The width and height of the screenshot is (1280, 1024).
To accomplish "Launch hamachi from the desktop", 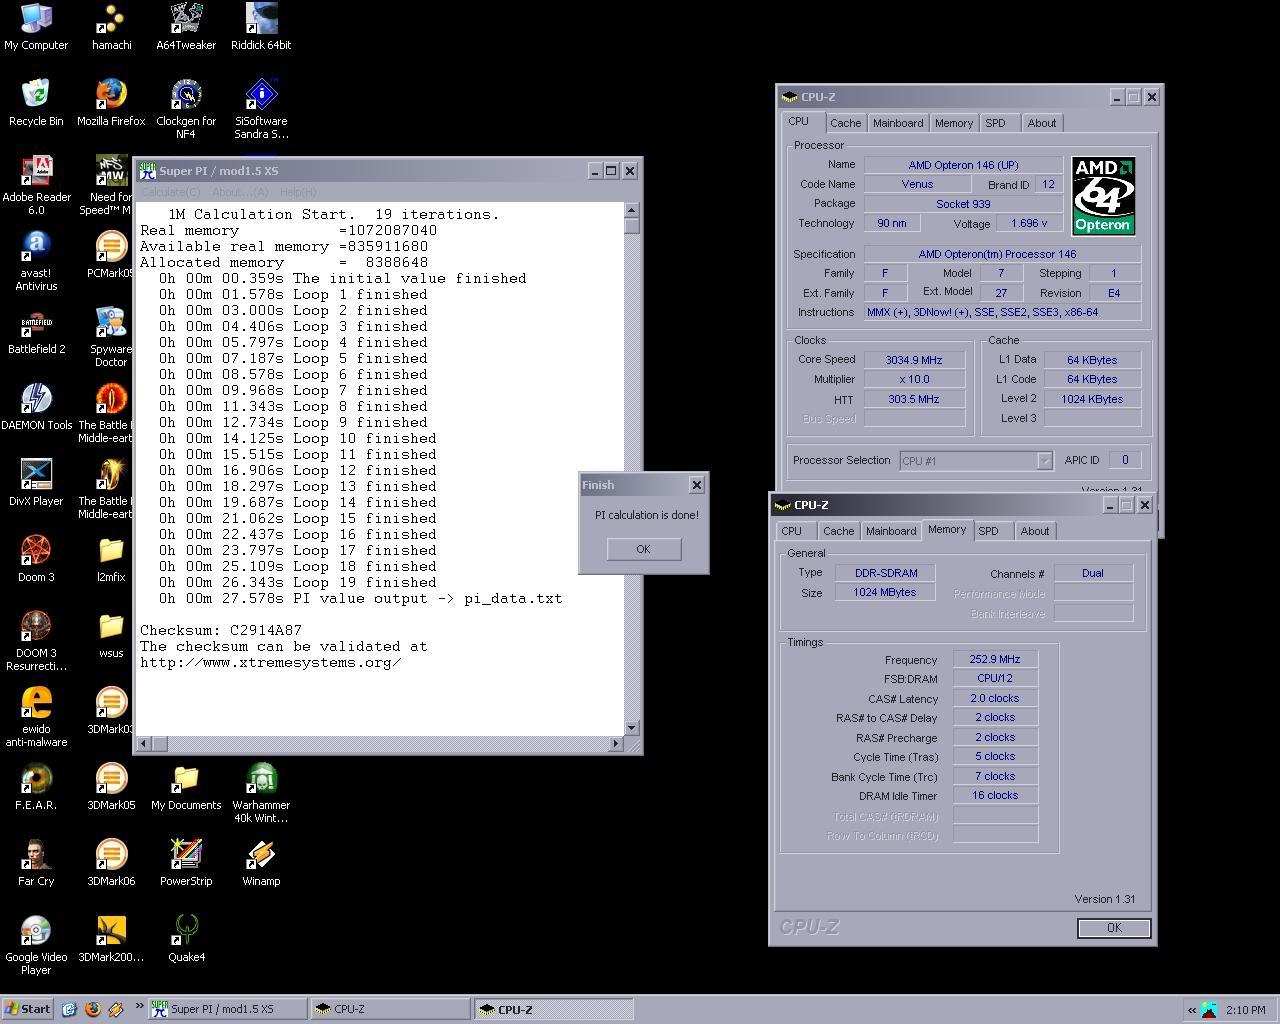I will click(x=111, y=27).
